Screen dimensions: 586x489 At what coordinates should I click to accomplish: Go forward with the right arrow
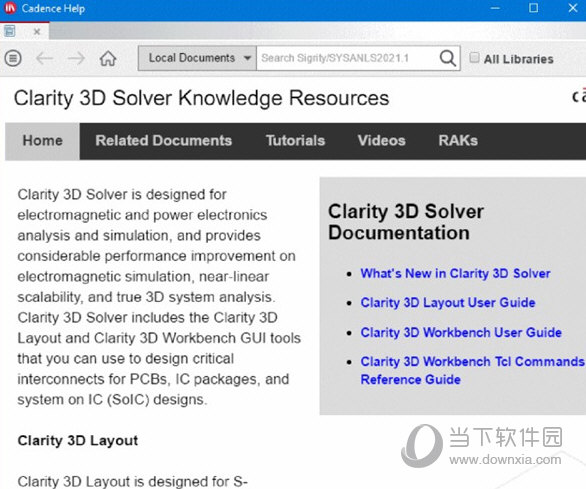coord(76,58)
